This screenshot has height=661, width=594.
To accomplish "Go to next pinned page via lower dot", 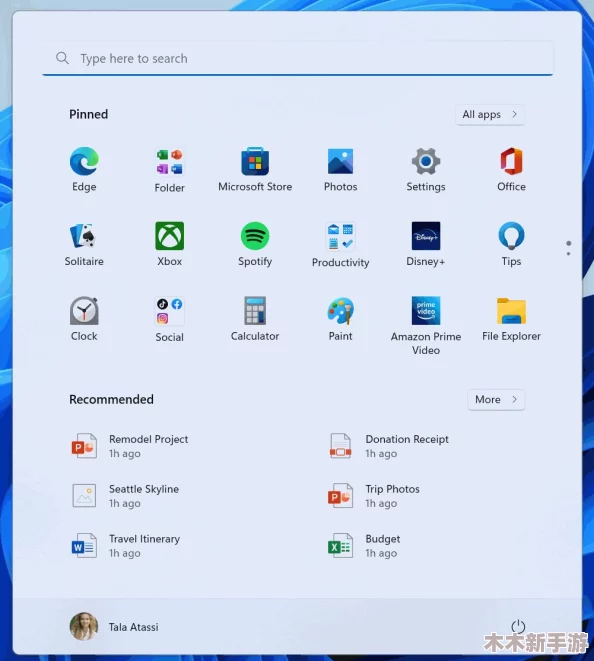I will pos(569,254).
